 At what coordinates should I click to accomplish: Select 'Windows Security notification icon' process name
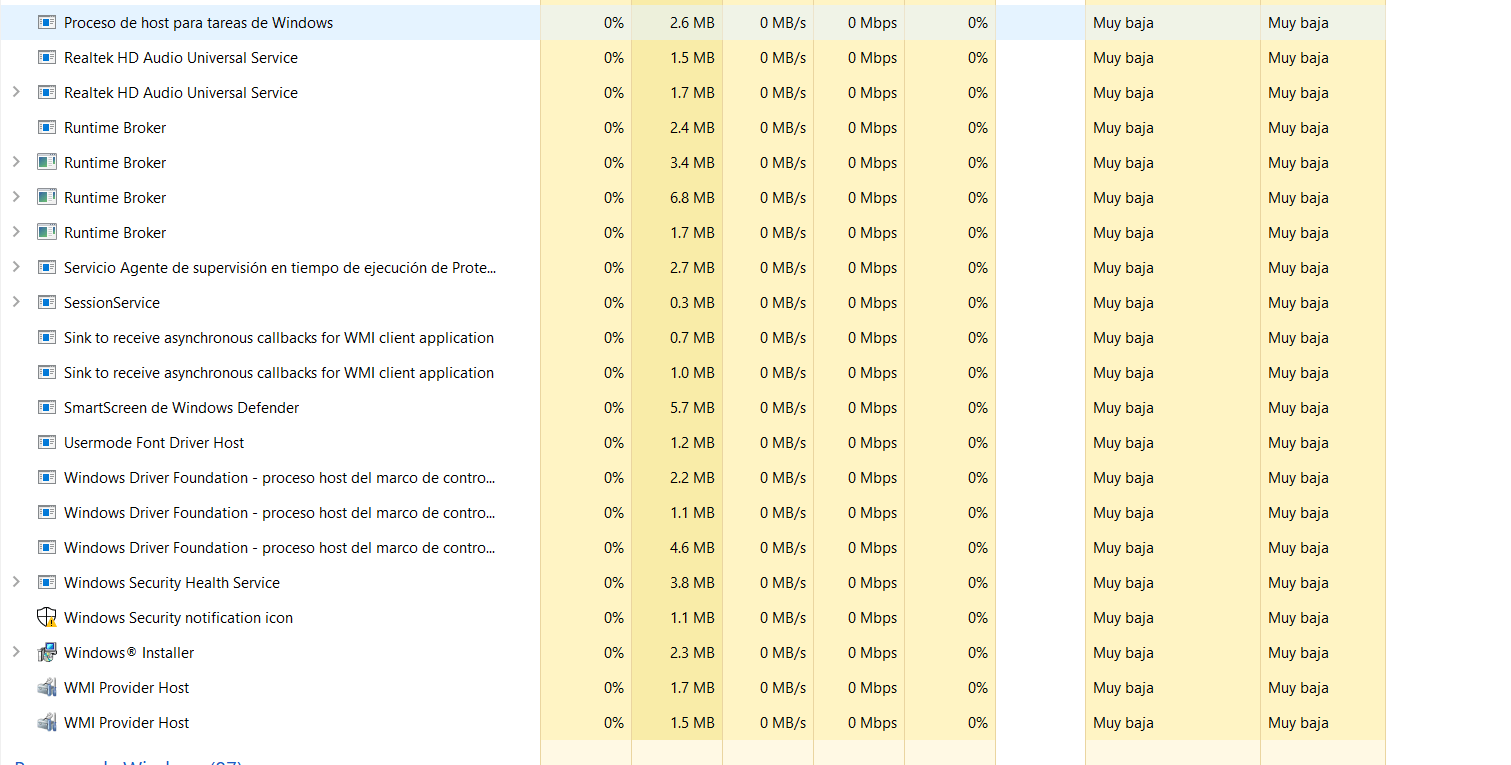[x=178, y=617]
